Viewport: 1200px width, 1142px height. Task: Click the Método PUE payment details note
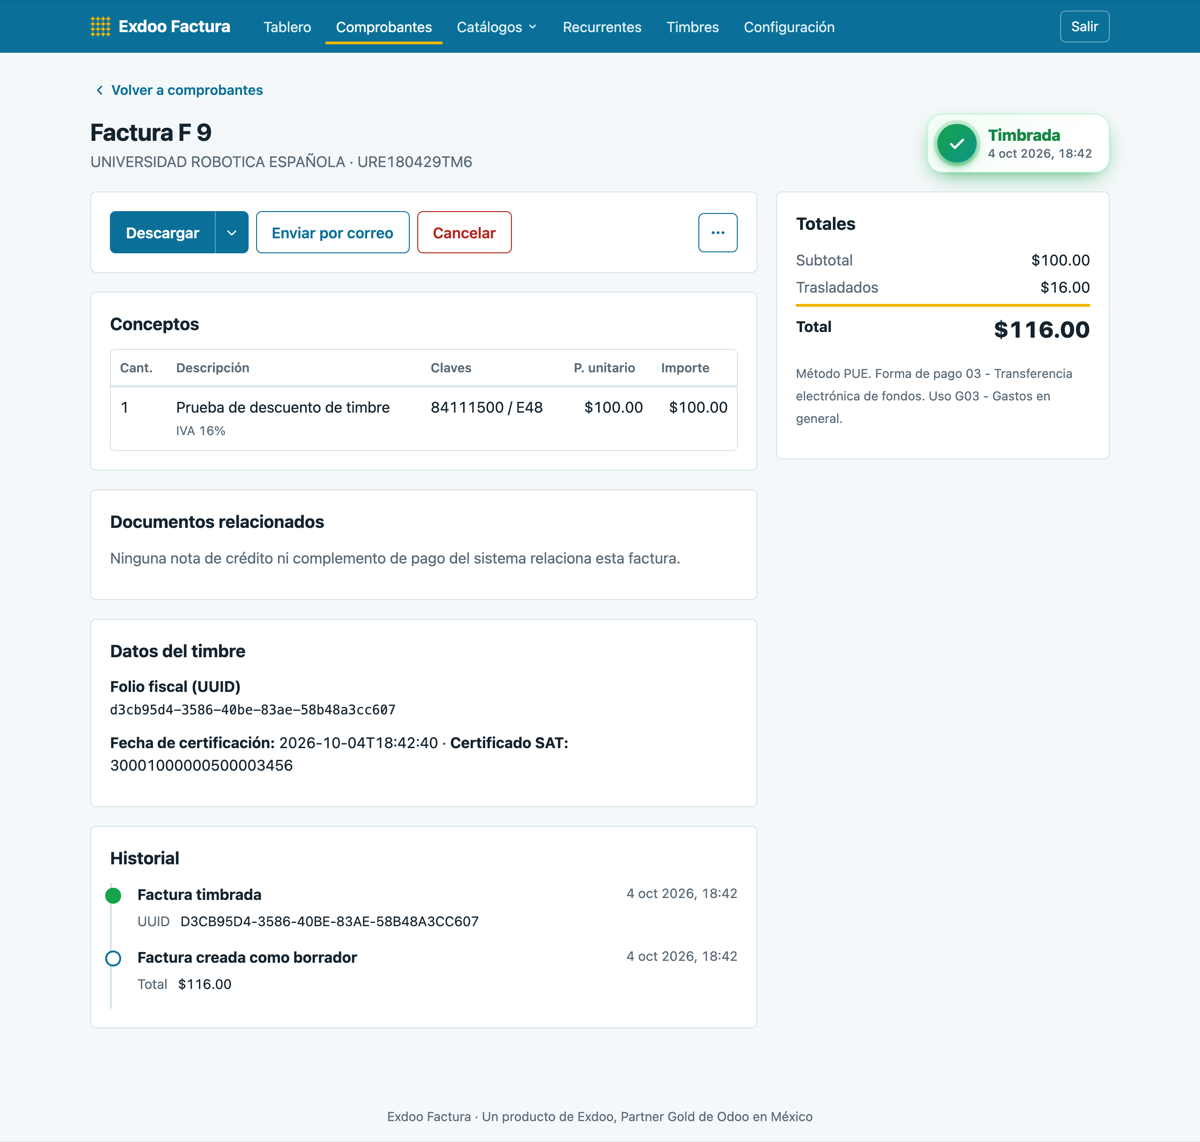[x=934, y=396]
